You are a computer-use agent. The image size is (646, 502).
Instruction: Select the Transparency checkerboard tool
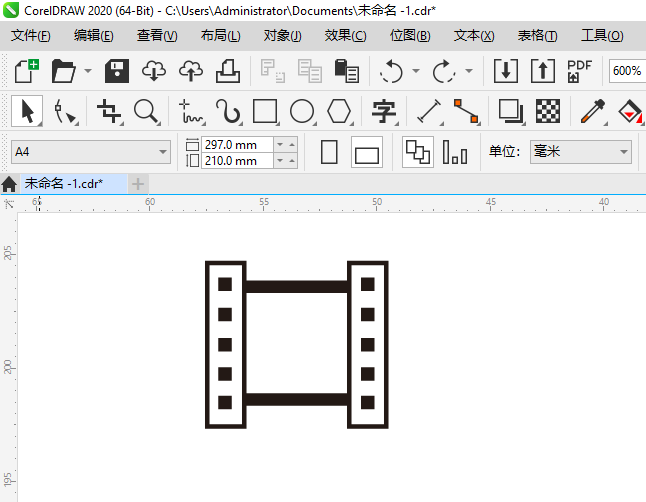pyautogui.click(x=548, y=111)
